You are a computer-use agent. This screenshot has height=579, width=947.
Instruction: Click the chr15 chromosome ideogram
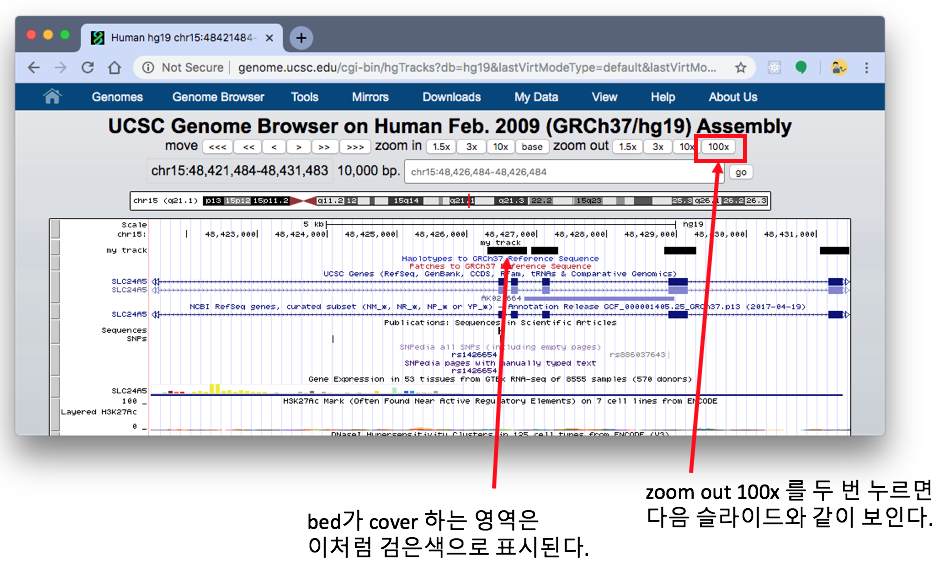[450, 200]
